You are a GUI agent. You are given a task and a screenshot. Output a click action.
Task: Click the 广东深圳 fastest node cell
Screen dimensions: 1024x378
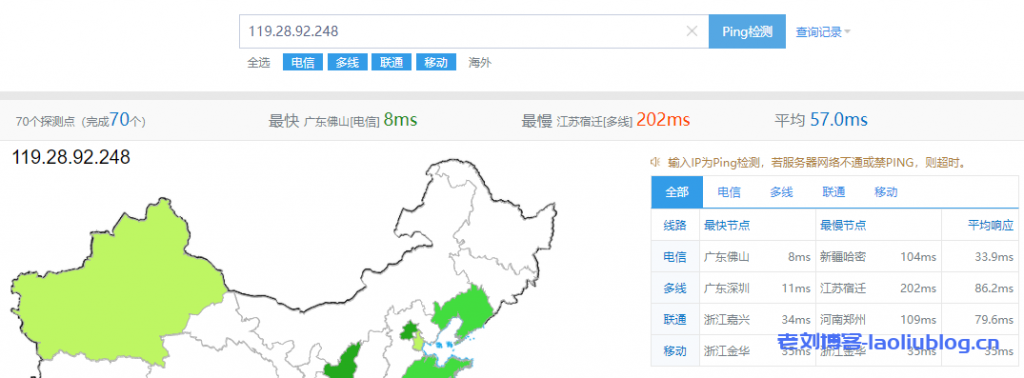pos(727,288)
